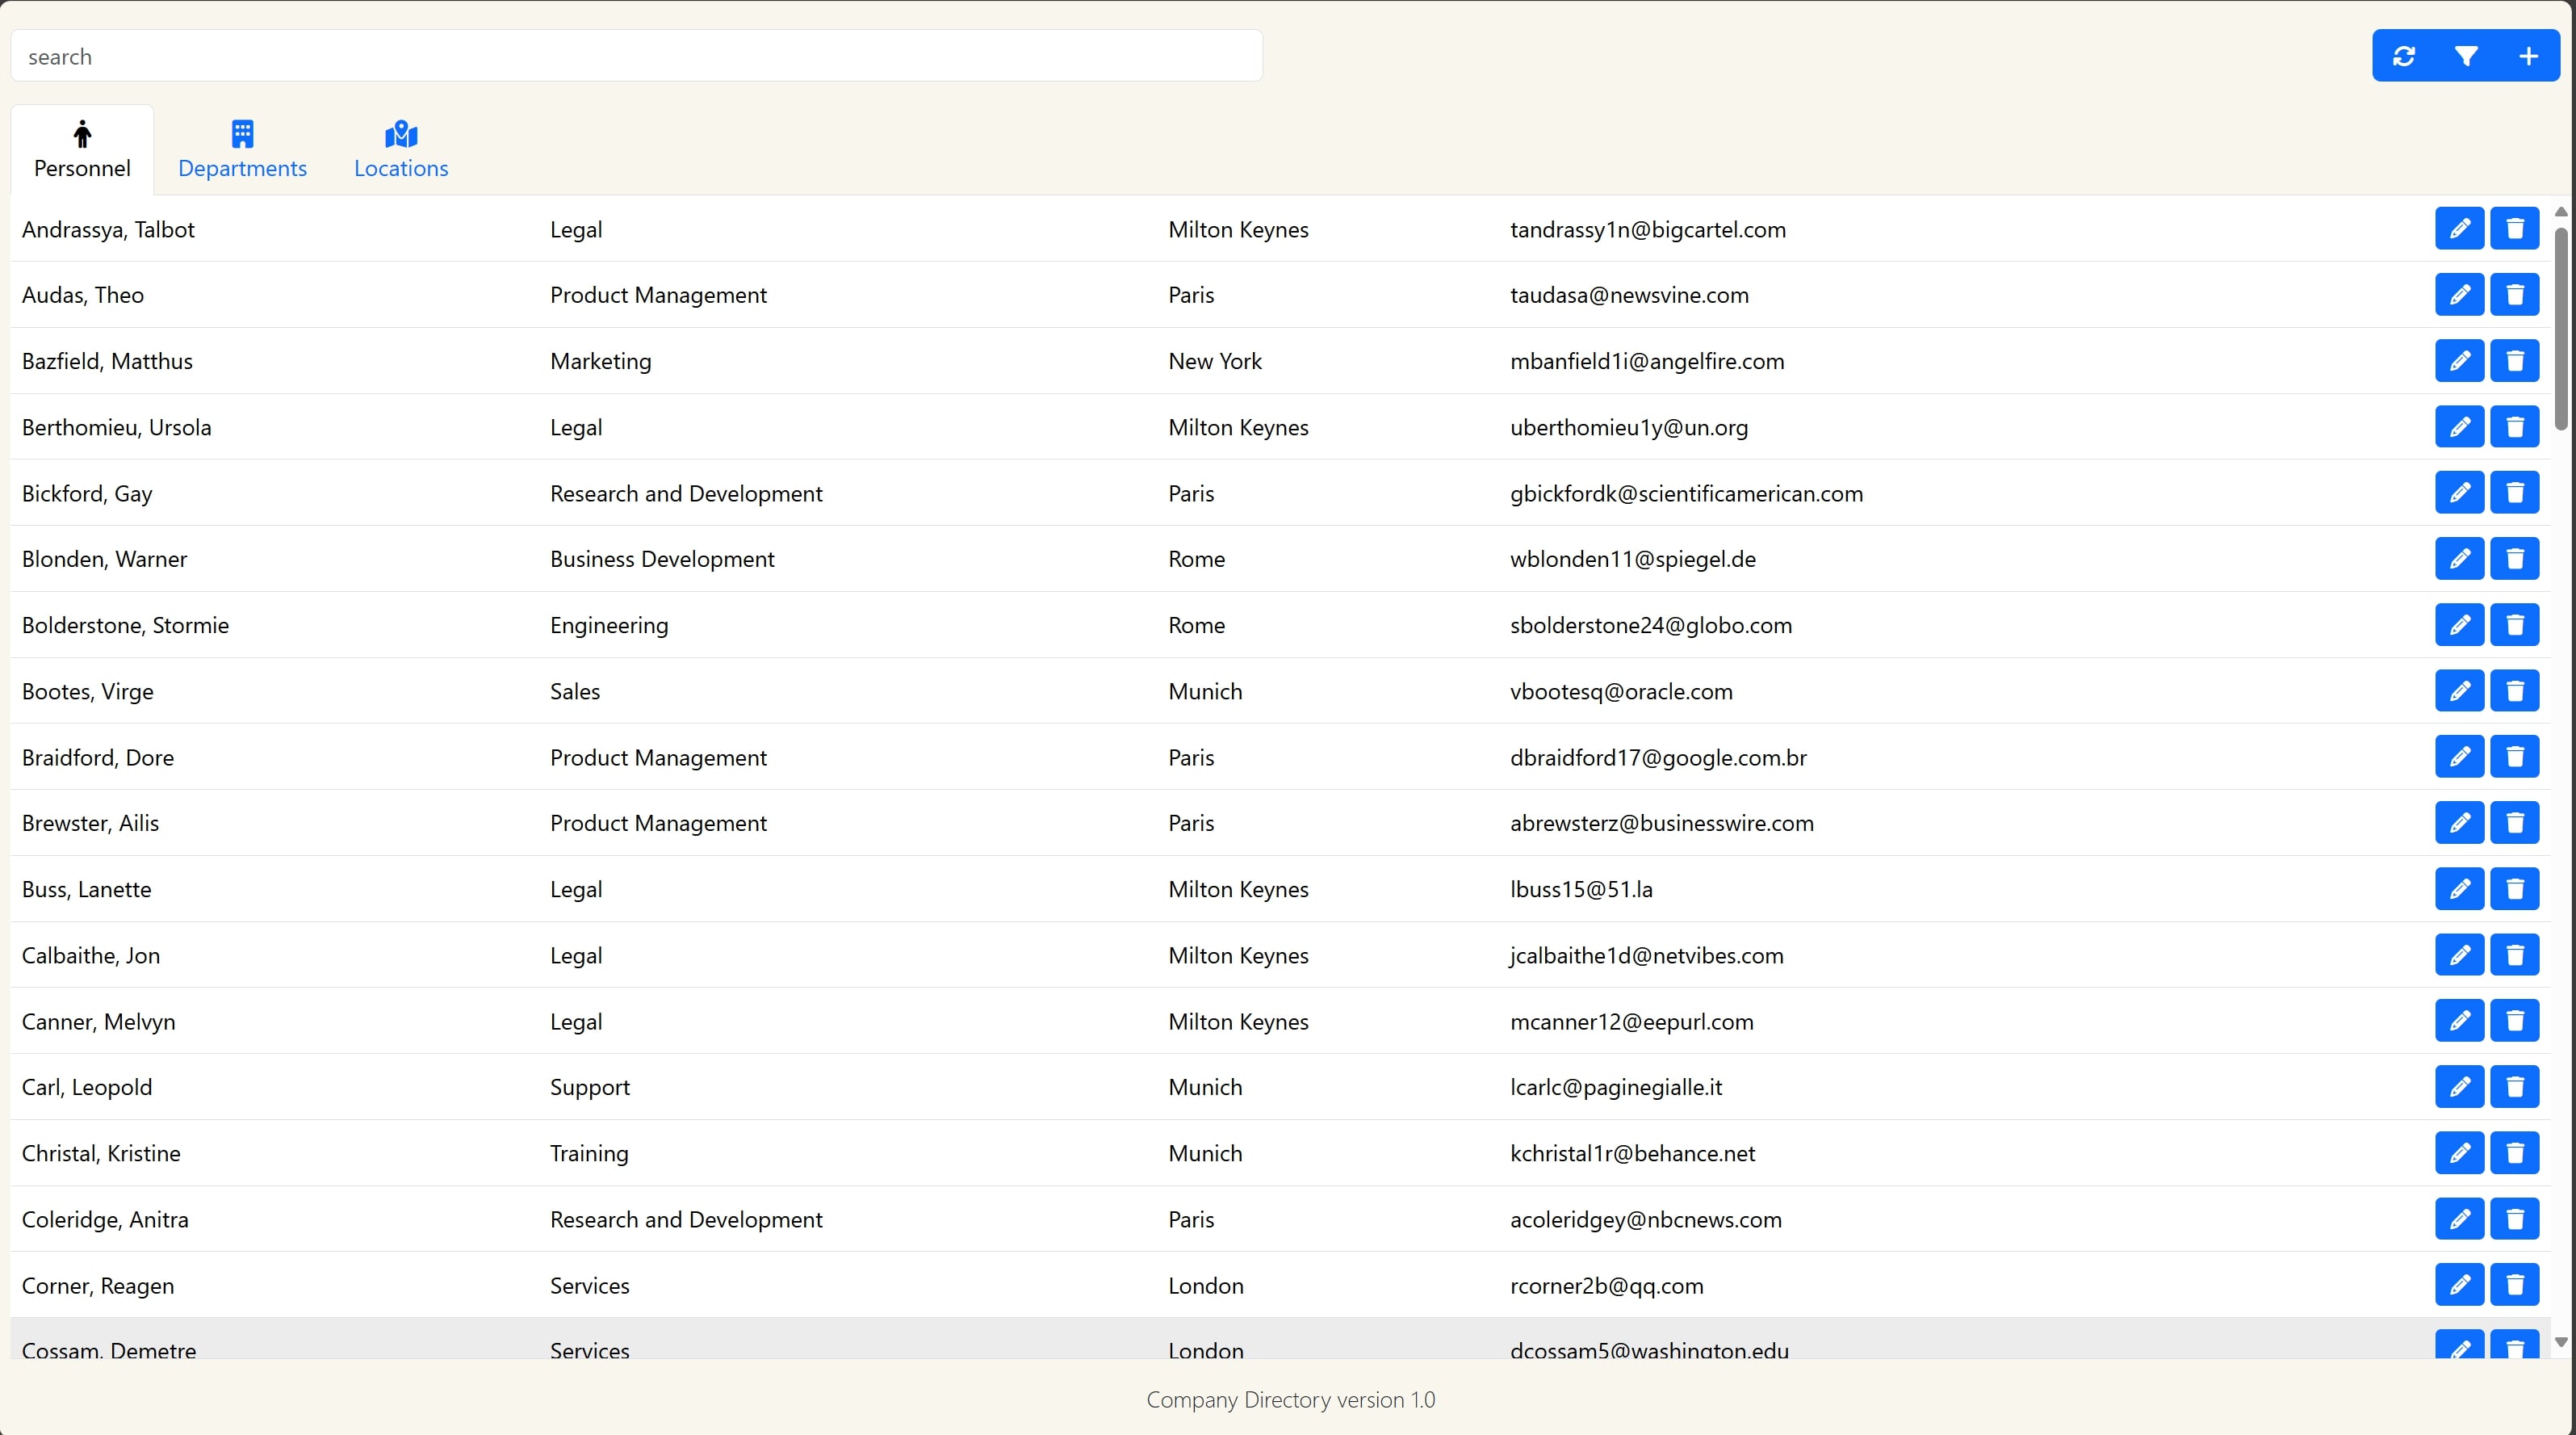Trash the Brewster, Ailis row

pos(2514,823)
